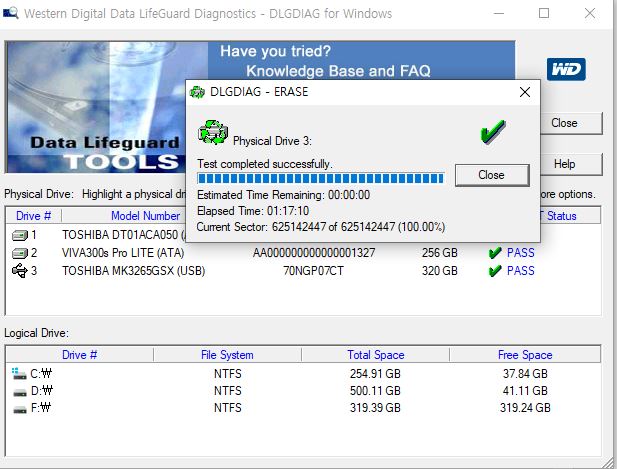The image size is (617, 469).
Task: Click PASS text for drive 3
Action: click(521, 271)
